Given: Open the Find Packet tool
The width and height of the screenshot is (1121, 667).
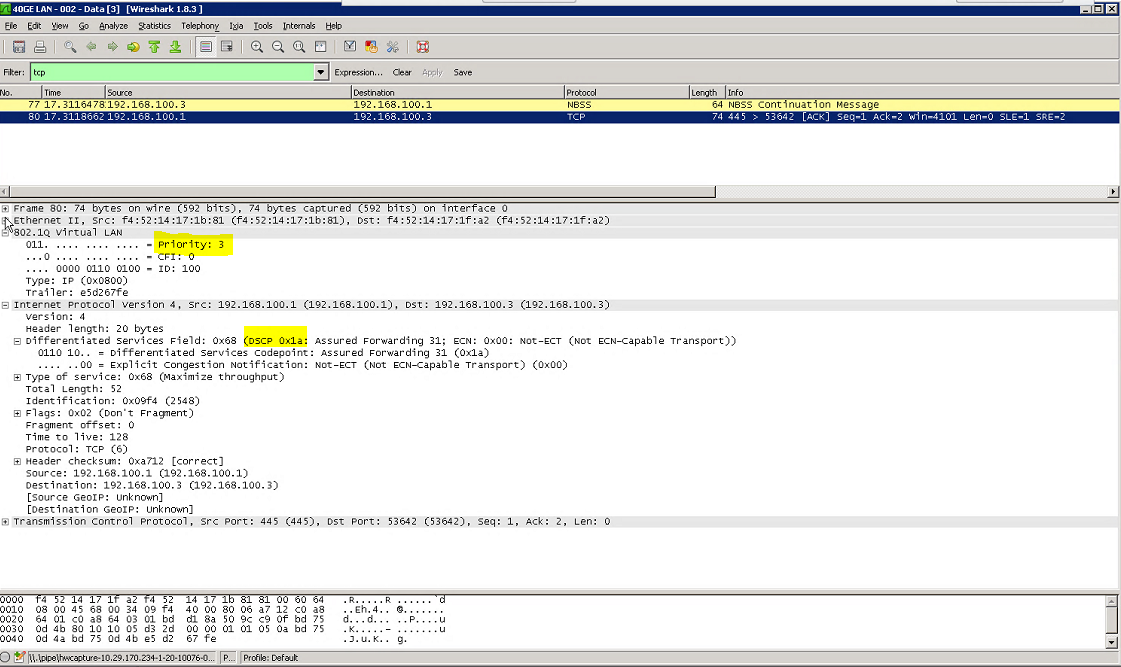Looking at the screenshot, I should pyautogui.click(x=70, y=46).
